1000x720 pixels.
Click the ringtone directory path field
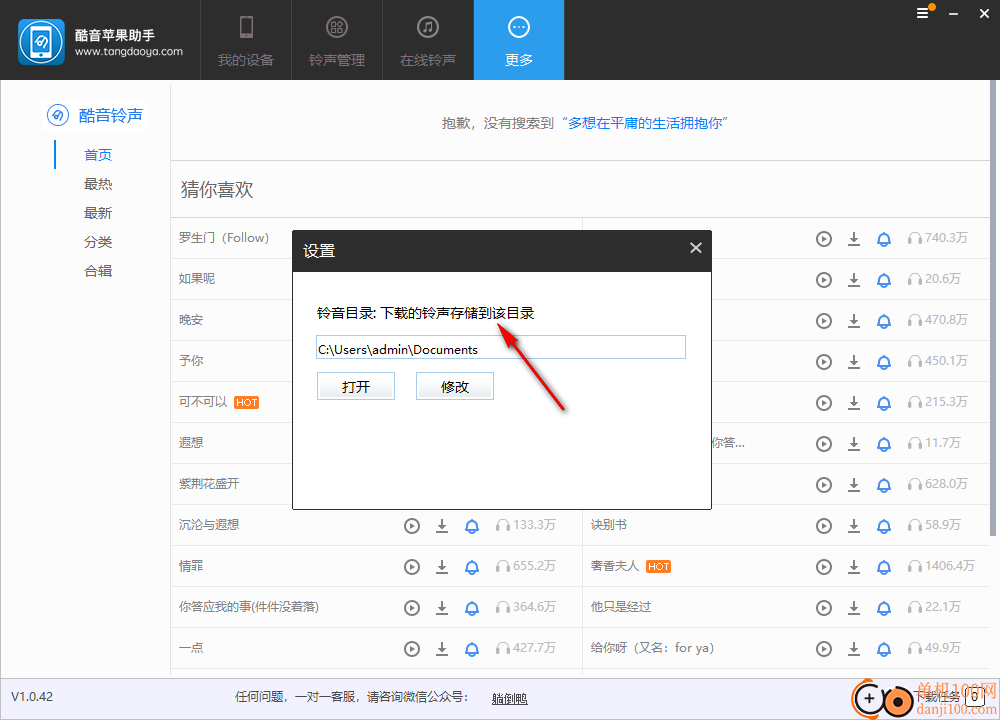coord(501,348)
